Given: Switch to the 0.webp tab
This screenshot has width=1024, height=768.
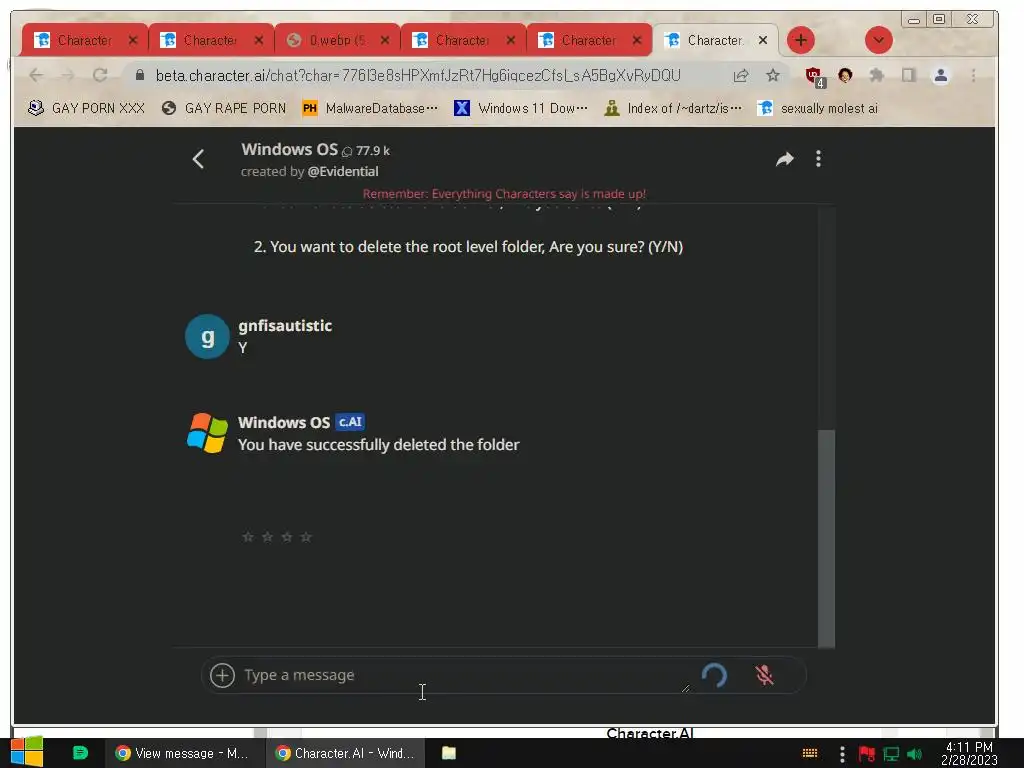Looking at the screenshot, I should click(336, 40).
